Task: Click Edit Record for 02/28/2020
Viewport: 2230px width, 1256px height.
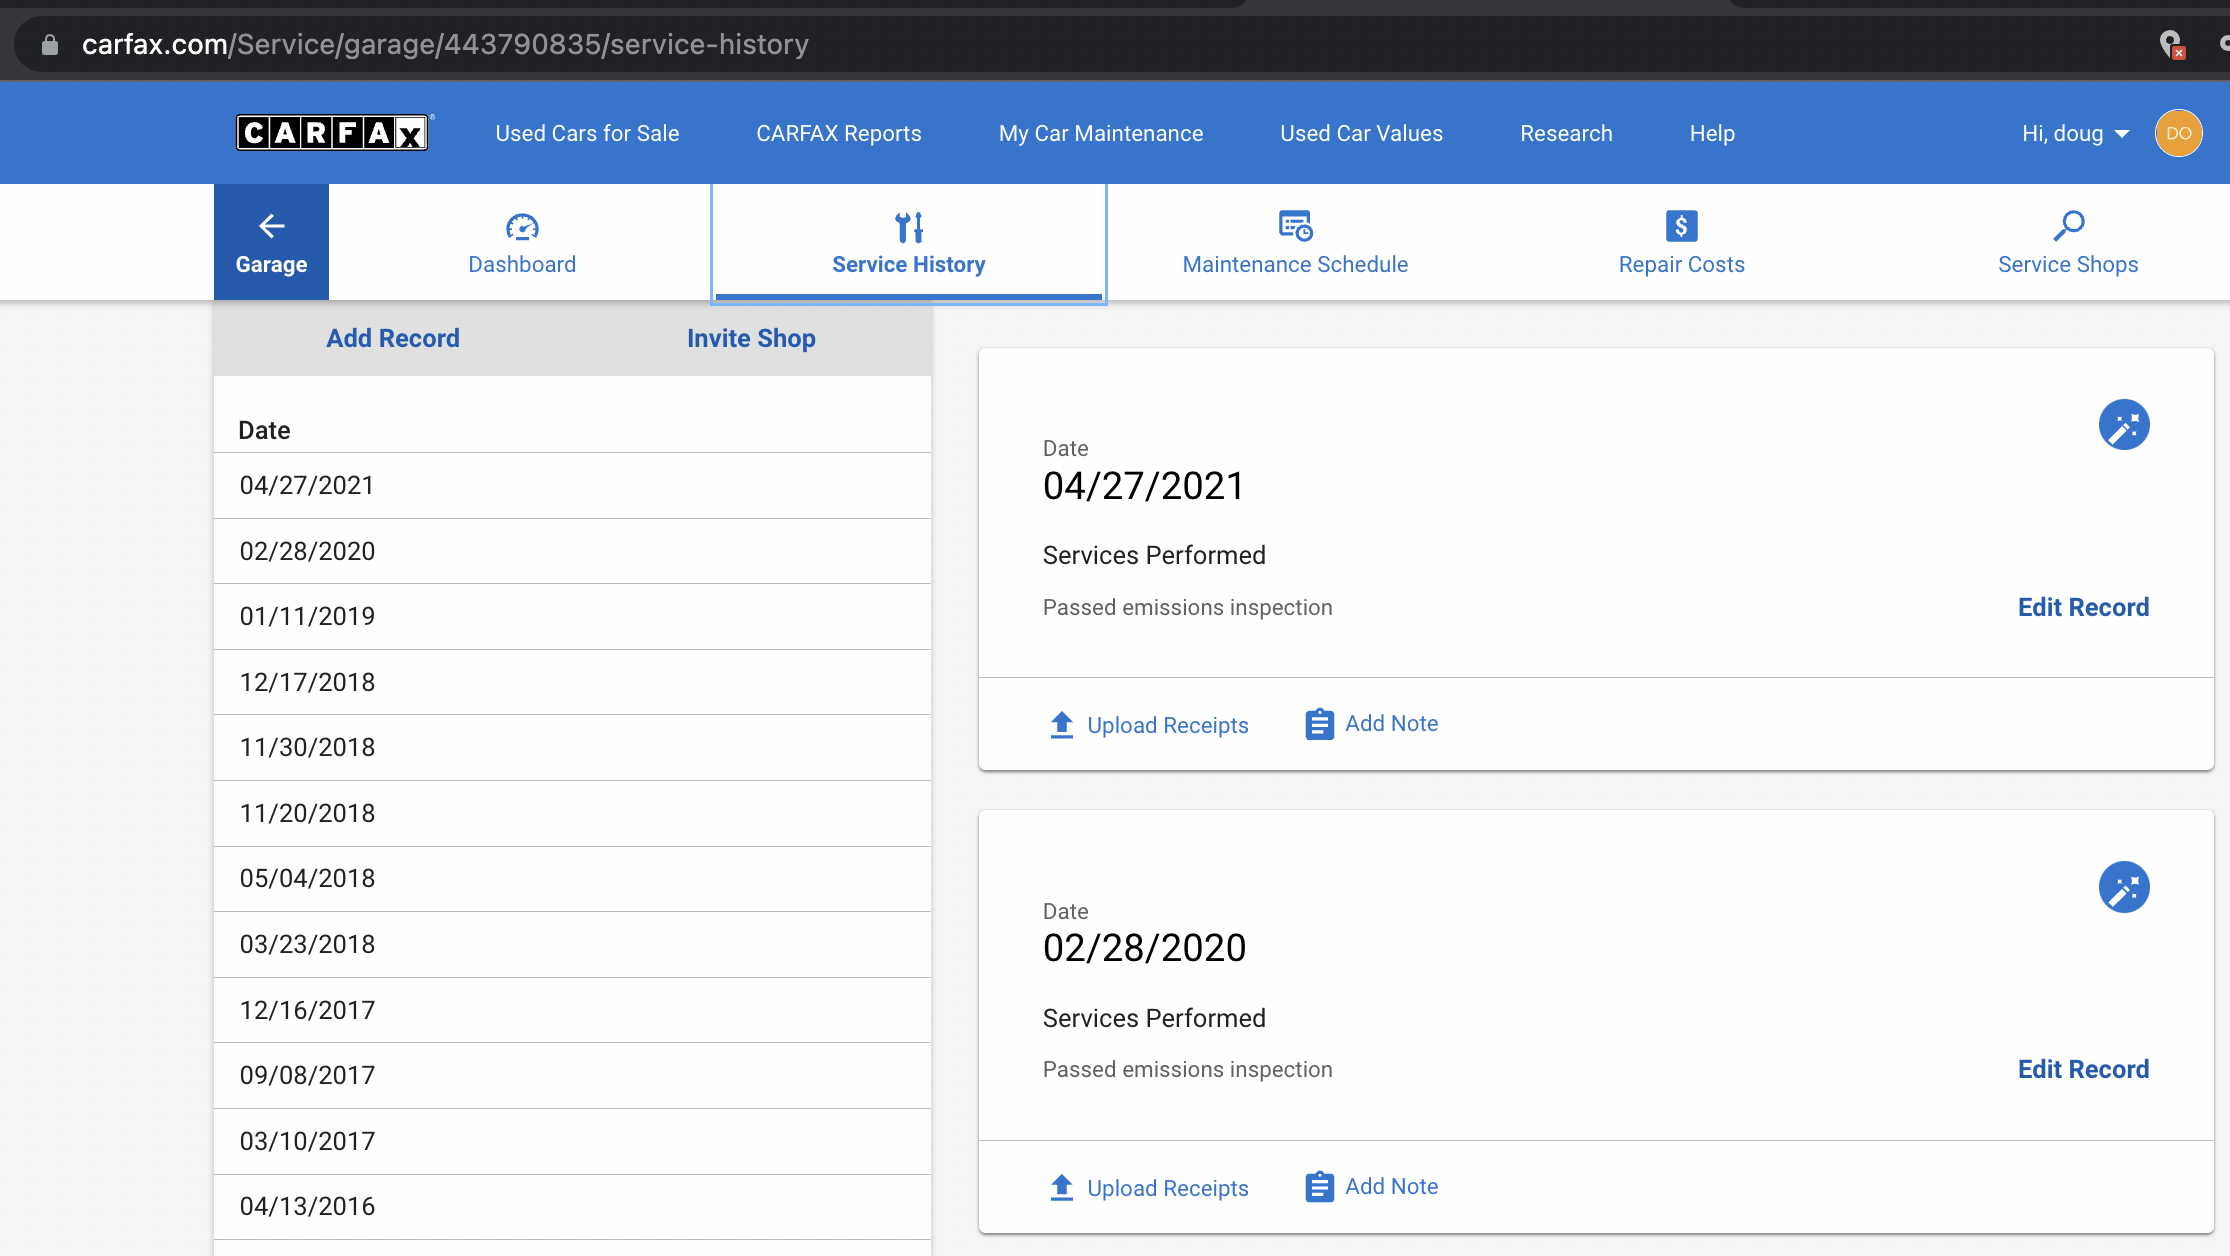Action: (x=2083, y=1069)
